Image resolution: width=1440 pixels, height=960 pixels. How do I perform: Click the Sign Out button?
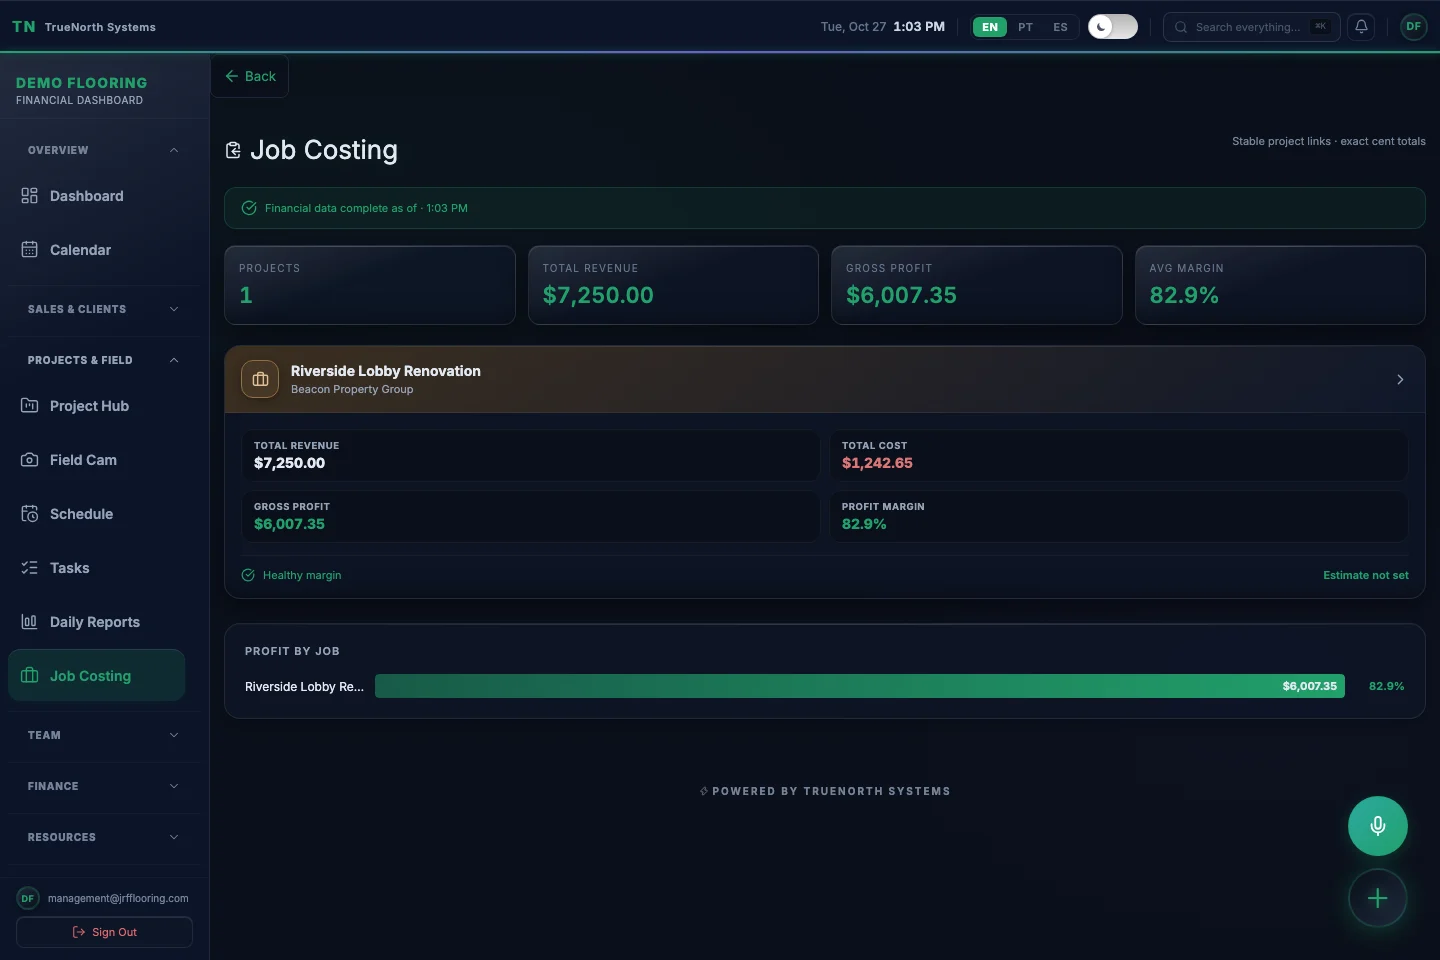(x=104, y=932)
